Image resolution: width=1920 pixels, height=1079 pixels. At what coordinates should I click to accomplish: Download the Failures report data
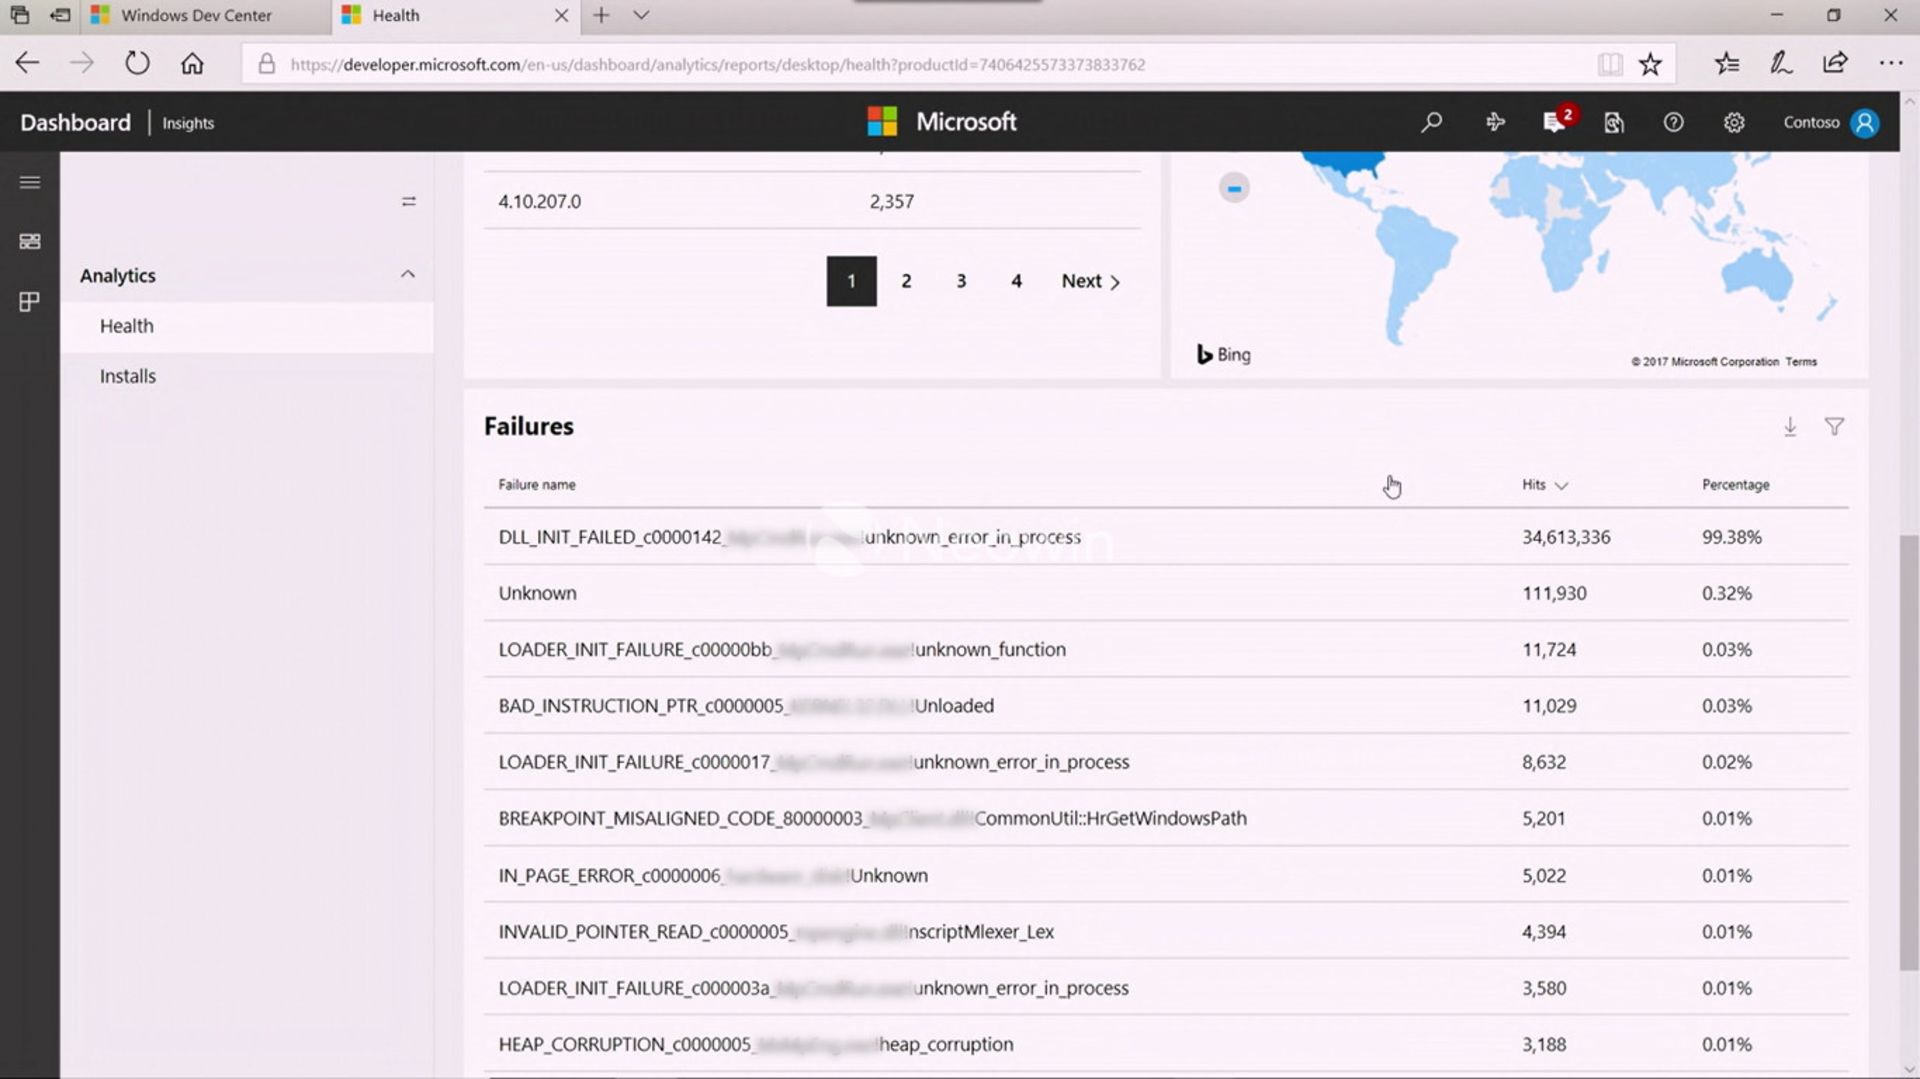point(1790,427)
